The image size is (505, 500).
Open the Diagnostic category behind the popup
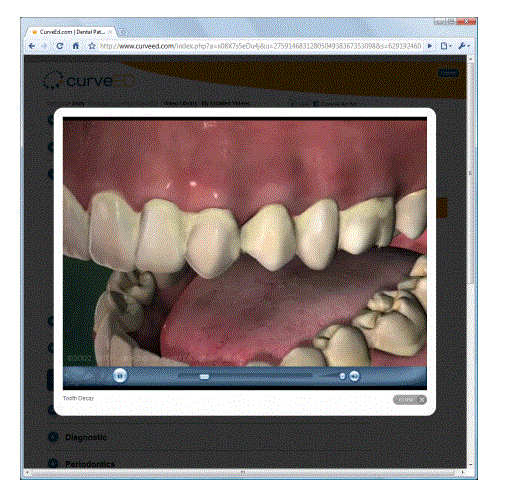(86, 437)
